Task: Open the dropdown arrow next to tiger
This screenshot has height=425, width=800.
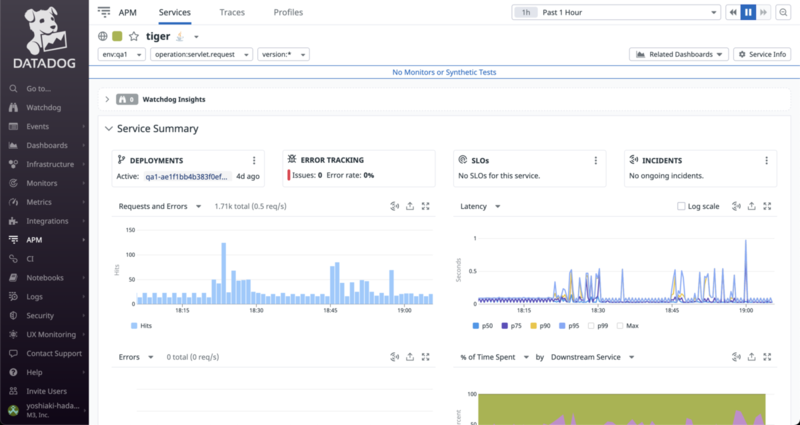Action: pyautogui.click(x=196, y=37)
